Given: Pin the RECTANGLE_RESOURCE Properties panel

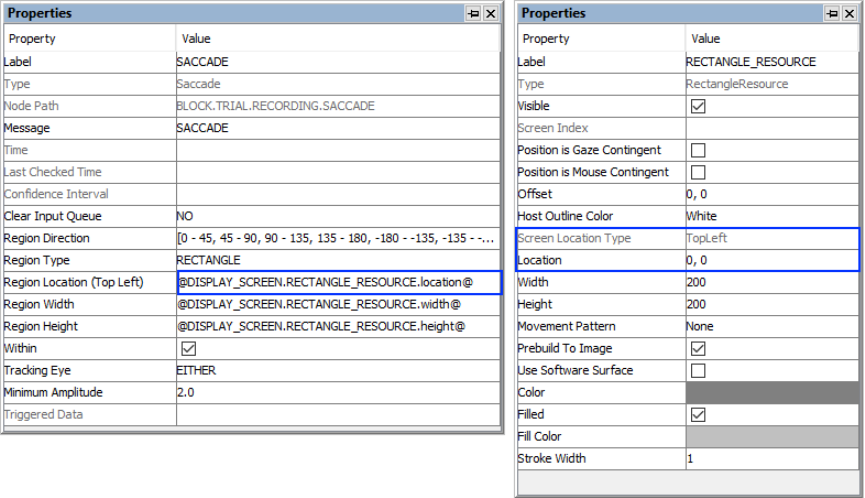Looking at the screenshot, I should tap(832, 13).
